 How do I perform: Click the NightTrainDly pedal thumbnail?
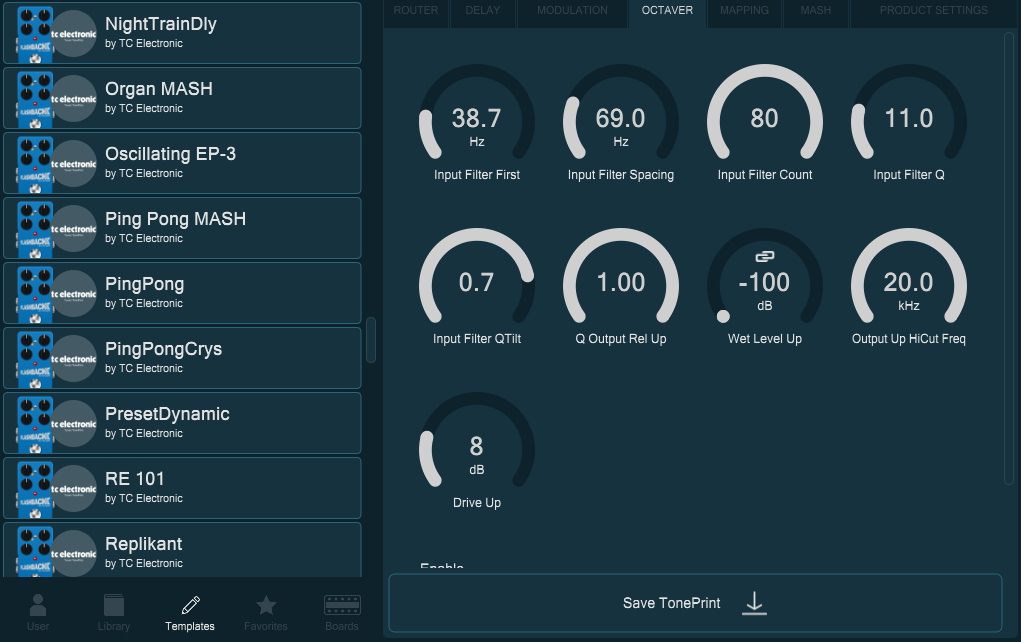[35, 33]
